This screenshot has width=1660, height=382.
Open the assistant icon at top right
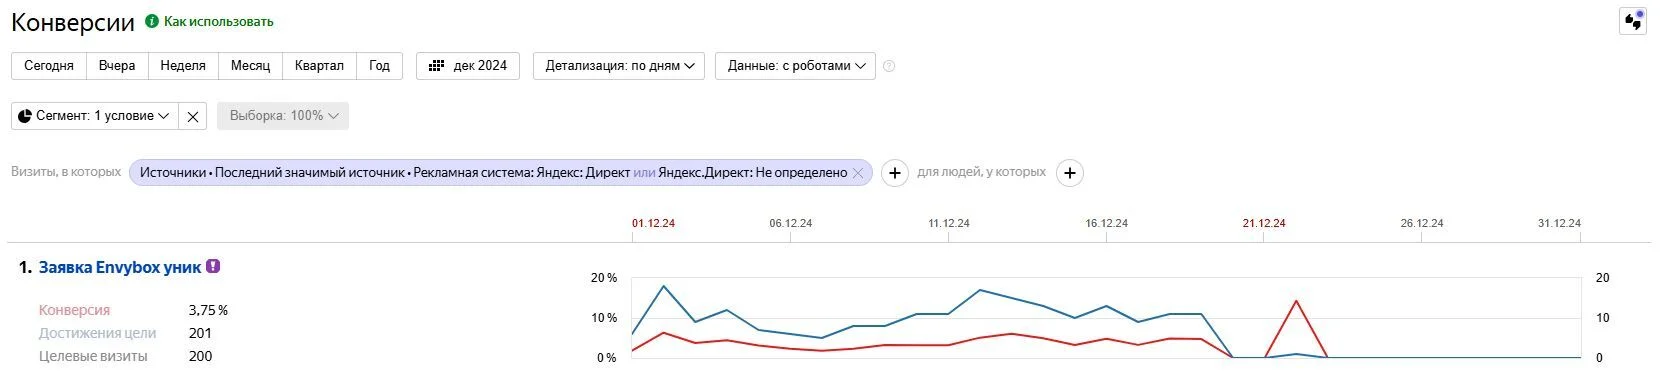point(1633,21)
